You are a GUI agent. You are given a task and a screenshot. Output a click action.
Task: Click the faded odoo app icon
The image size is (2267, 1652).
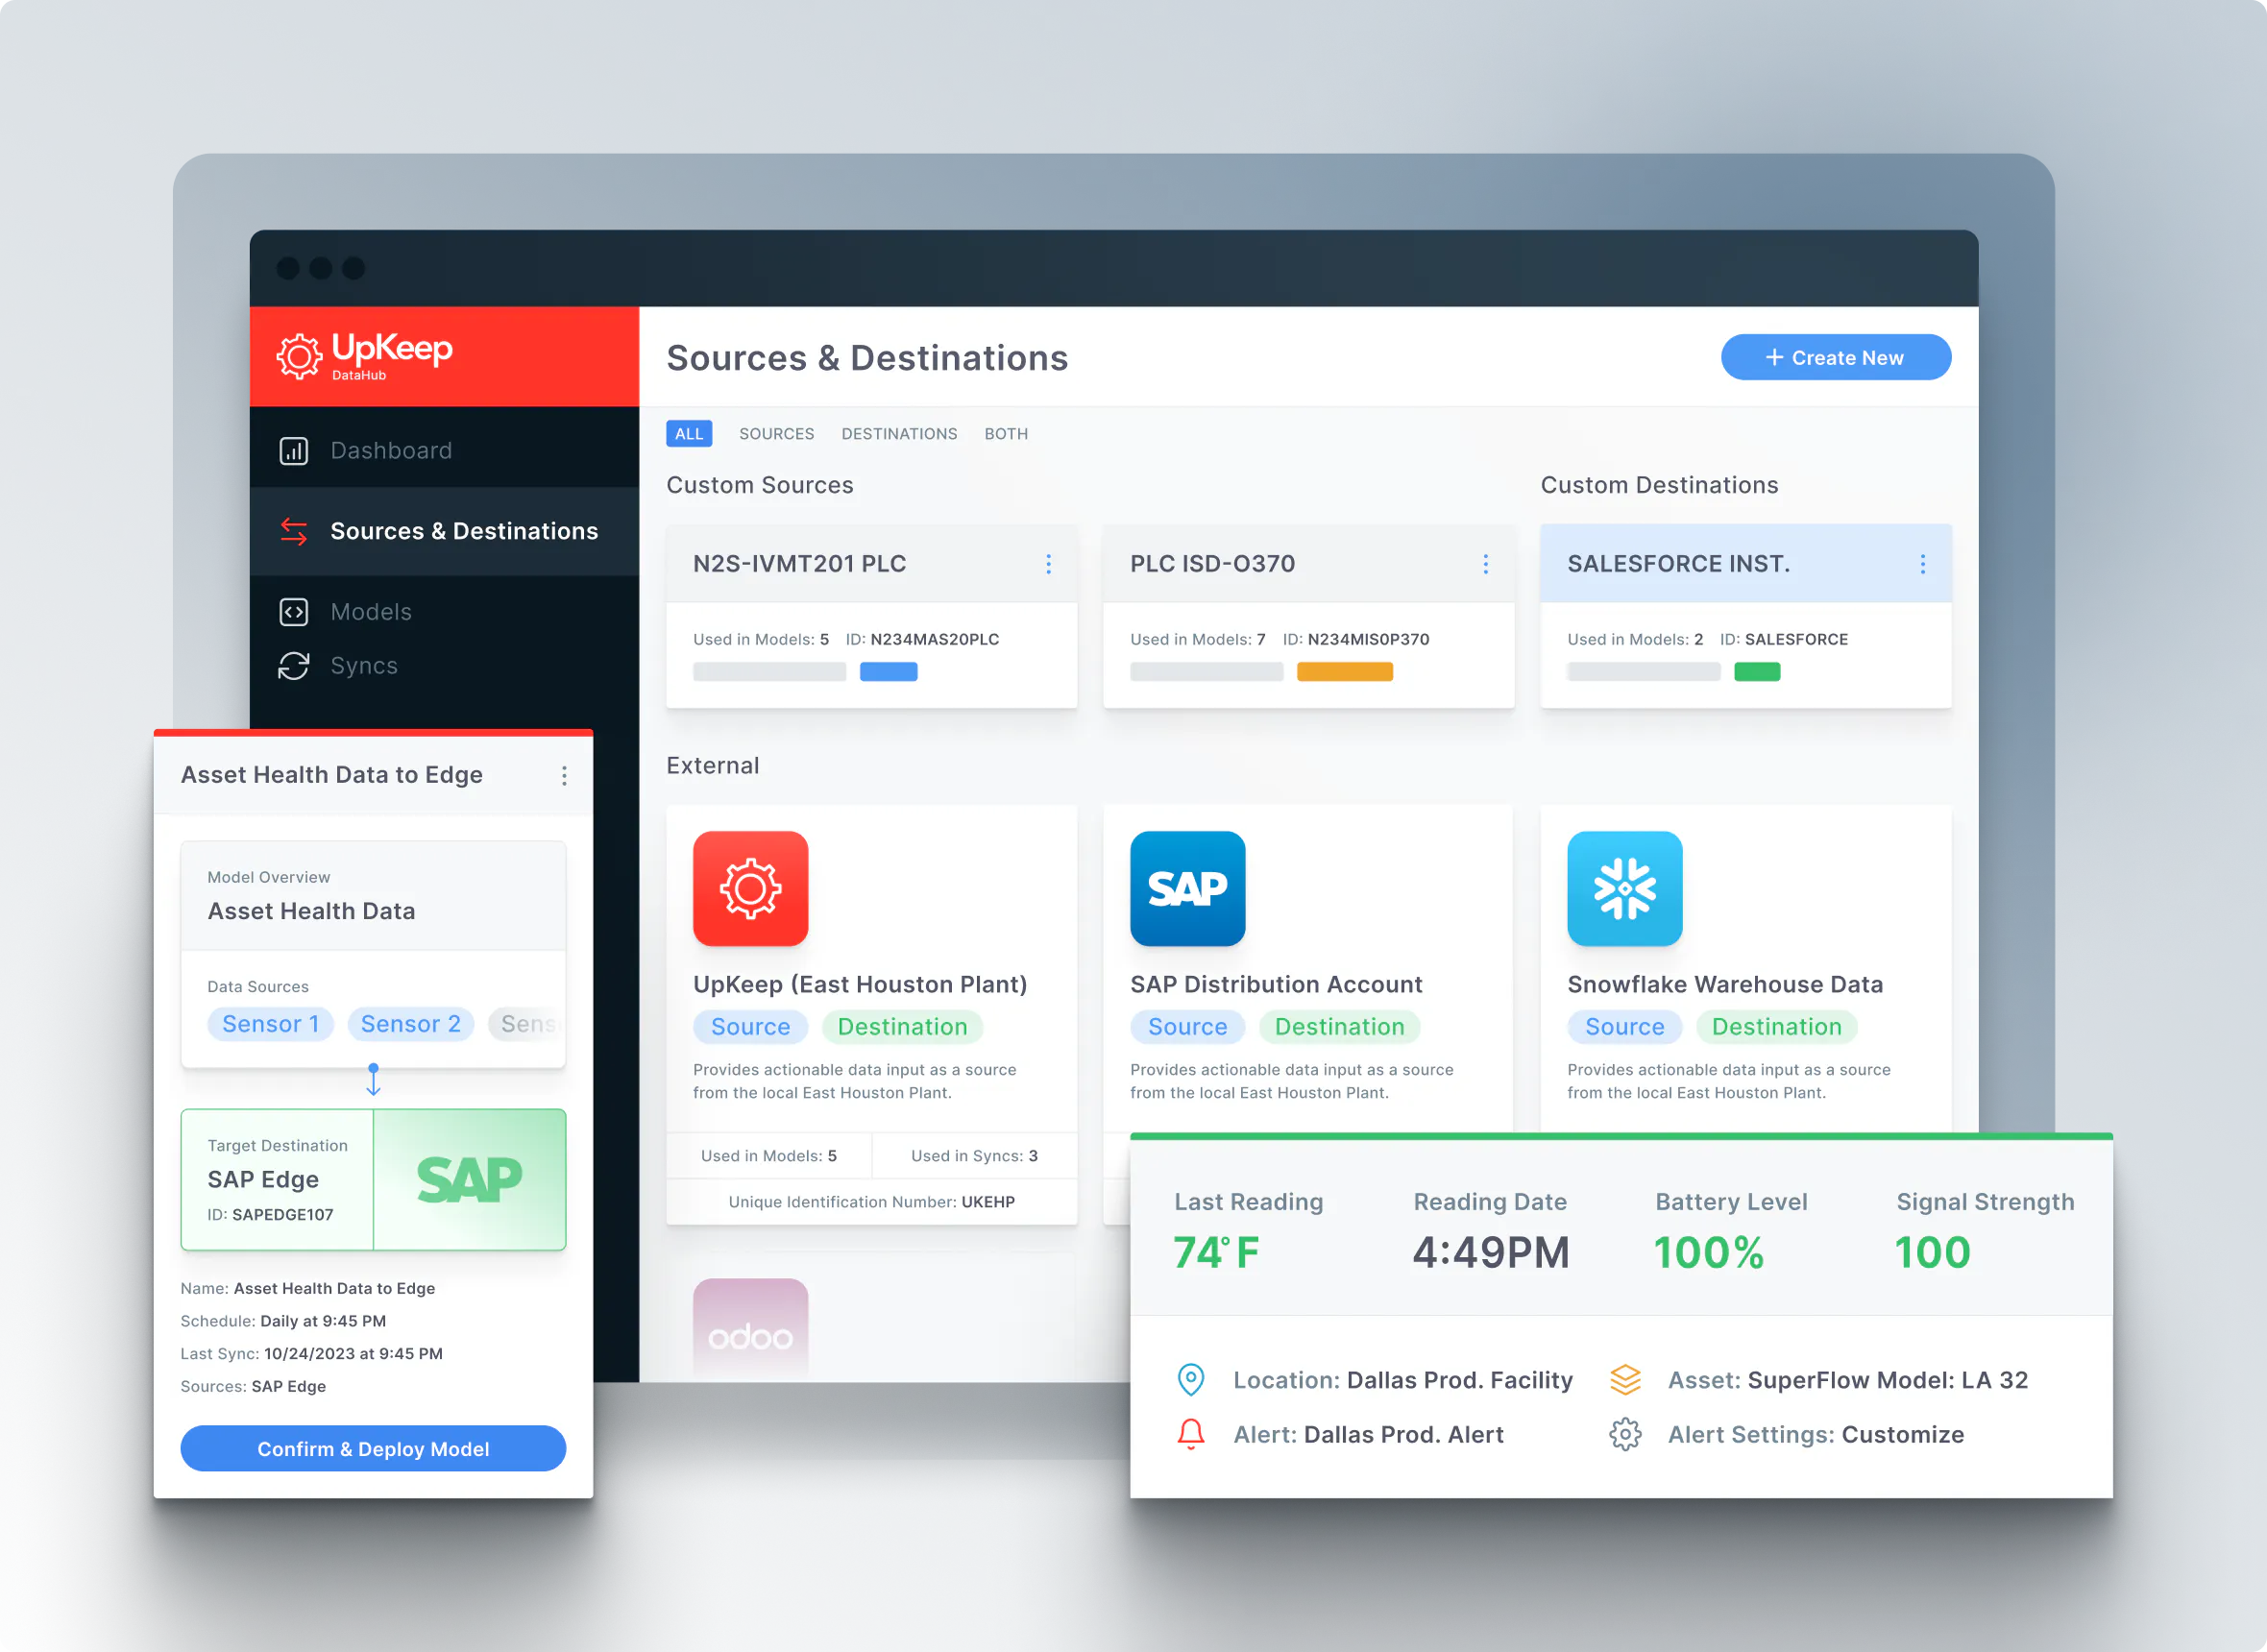point(750,1330)
